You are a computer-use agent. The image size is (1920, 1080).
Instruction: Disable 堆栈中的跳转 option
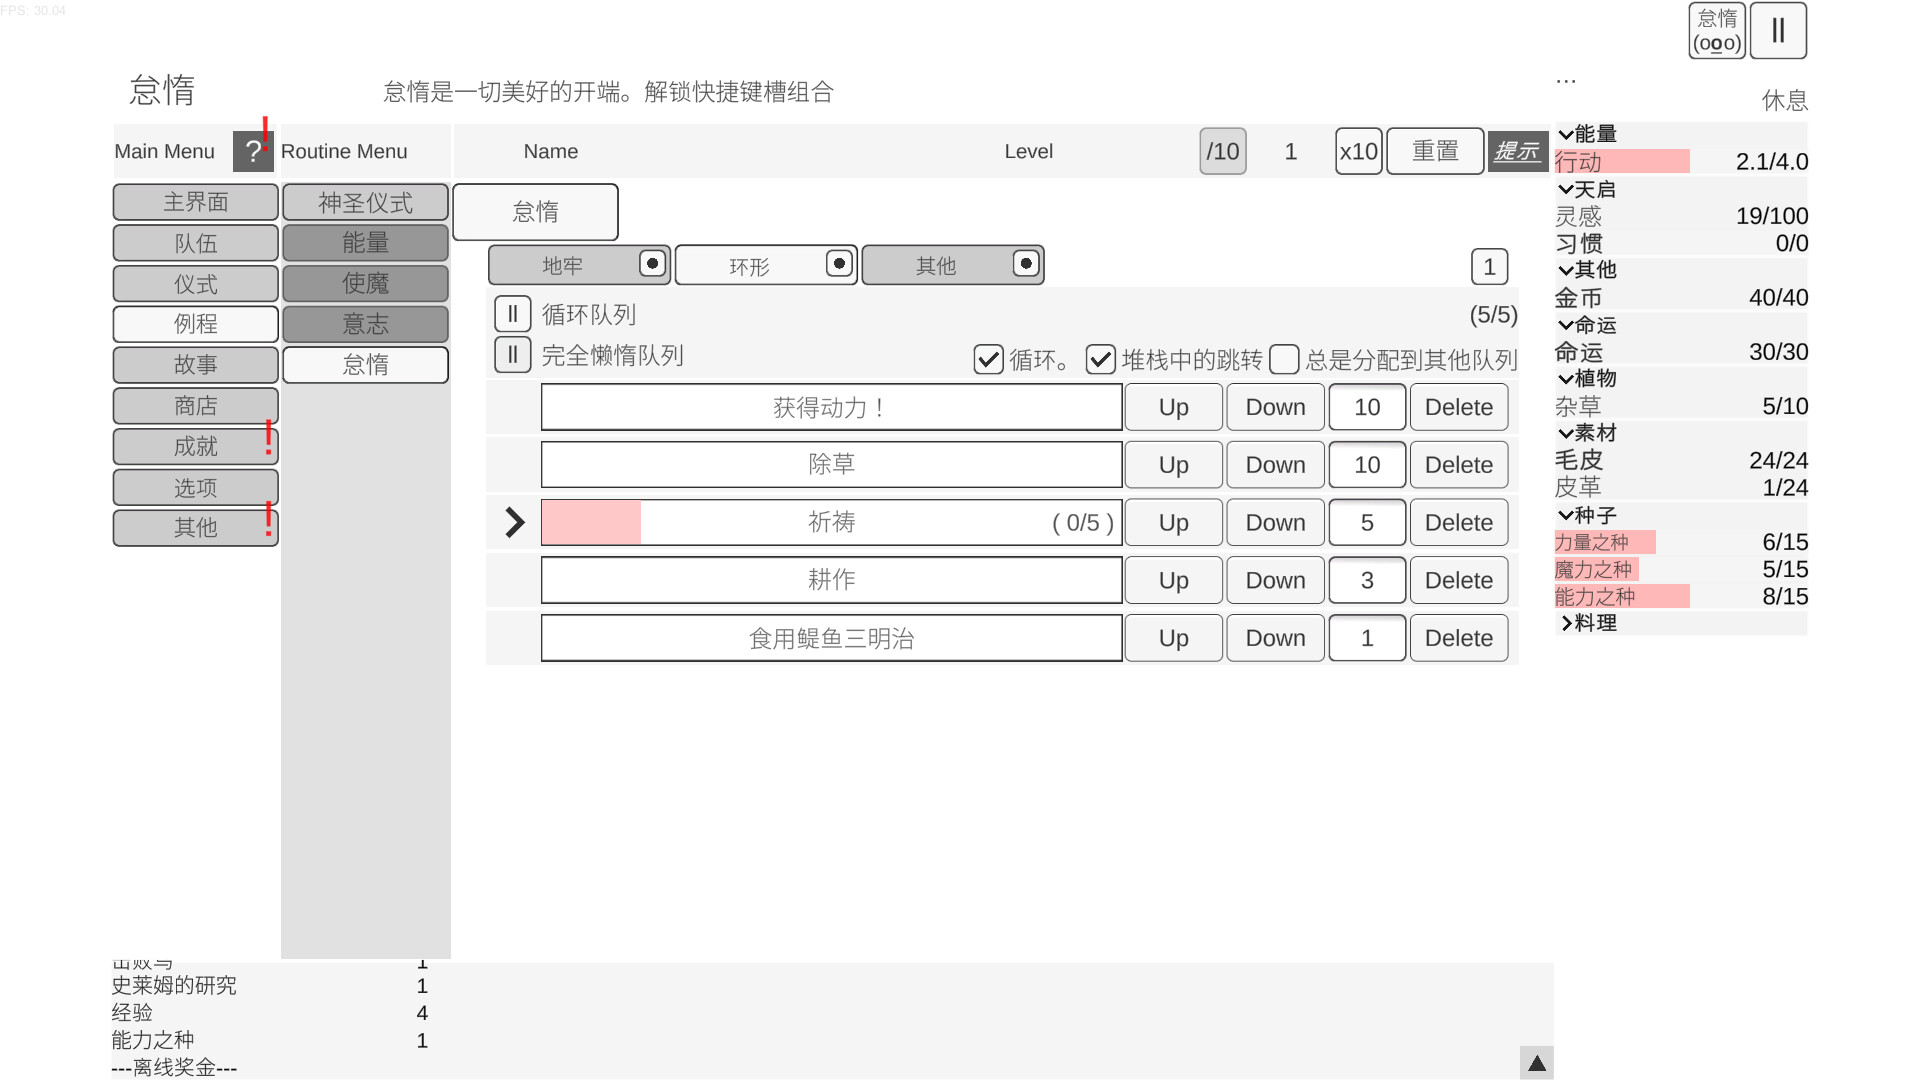coord(1100,360)
